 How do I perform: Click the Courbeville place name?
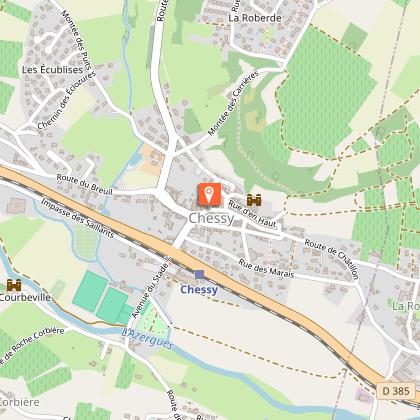(x=25, y=297)
